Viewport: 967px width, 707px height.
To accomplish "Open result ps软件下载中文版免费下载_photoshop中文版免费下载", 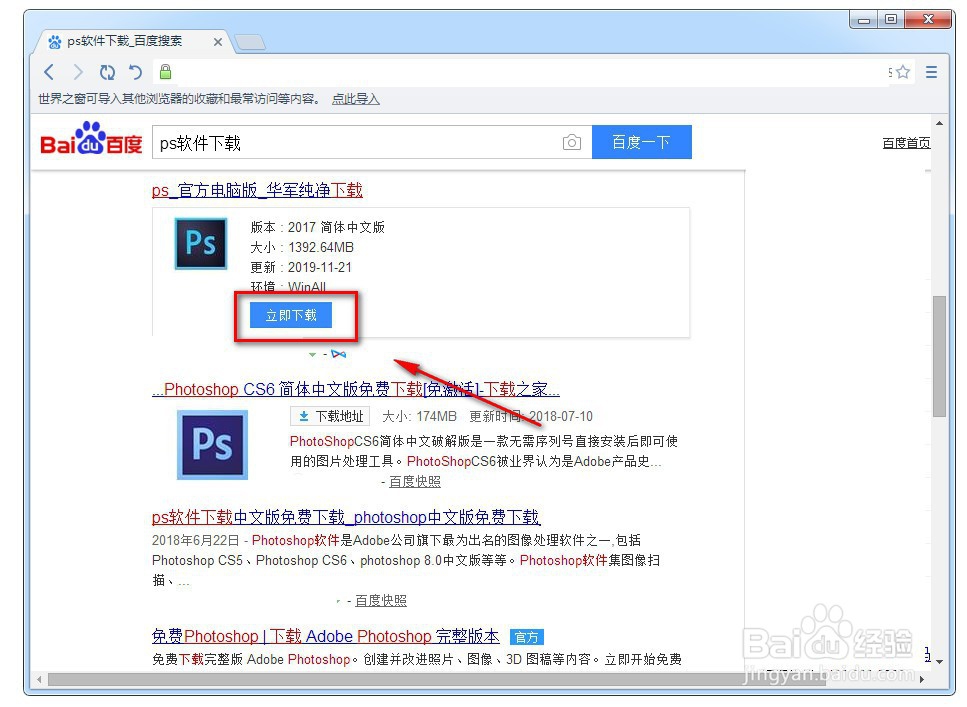I will (346, 517).
